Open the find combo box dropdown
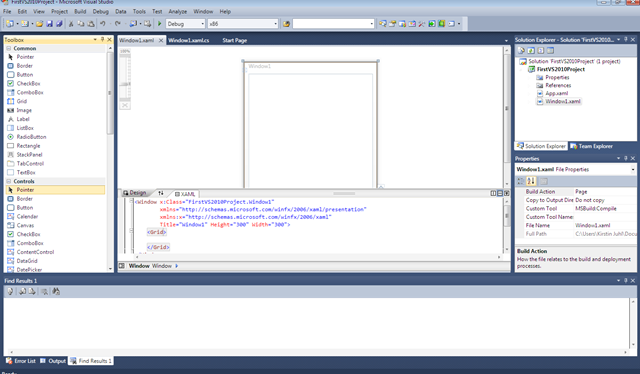This screenshot has width=640, height=374. [x=371, y=24]
